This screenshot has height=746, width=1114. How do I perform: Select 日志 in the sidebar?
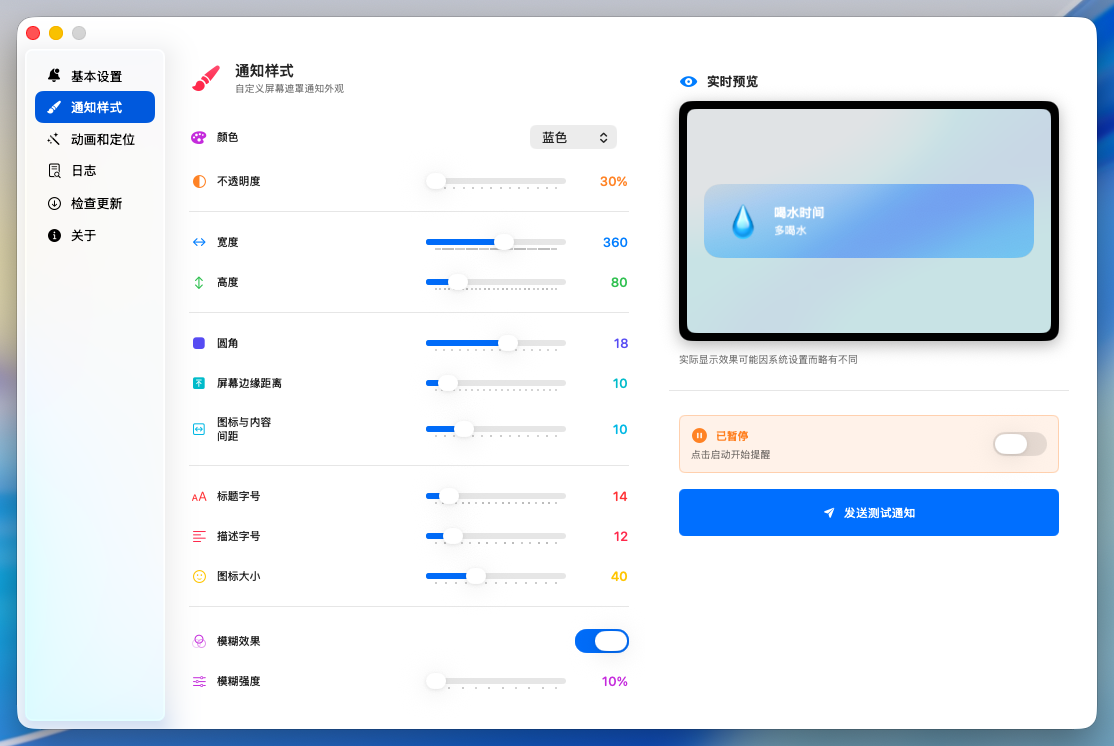84,171
